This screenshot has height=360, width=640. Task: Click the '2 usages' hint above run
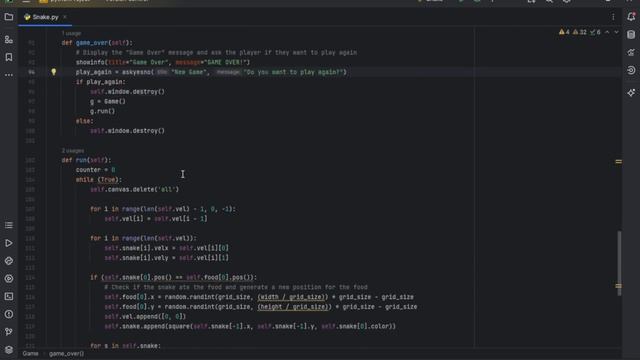[73, 151]
